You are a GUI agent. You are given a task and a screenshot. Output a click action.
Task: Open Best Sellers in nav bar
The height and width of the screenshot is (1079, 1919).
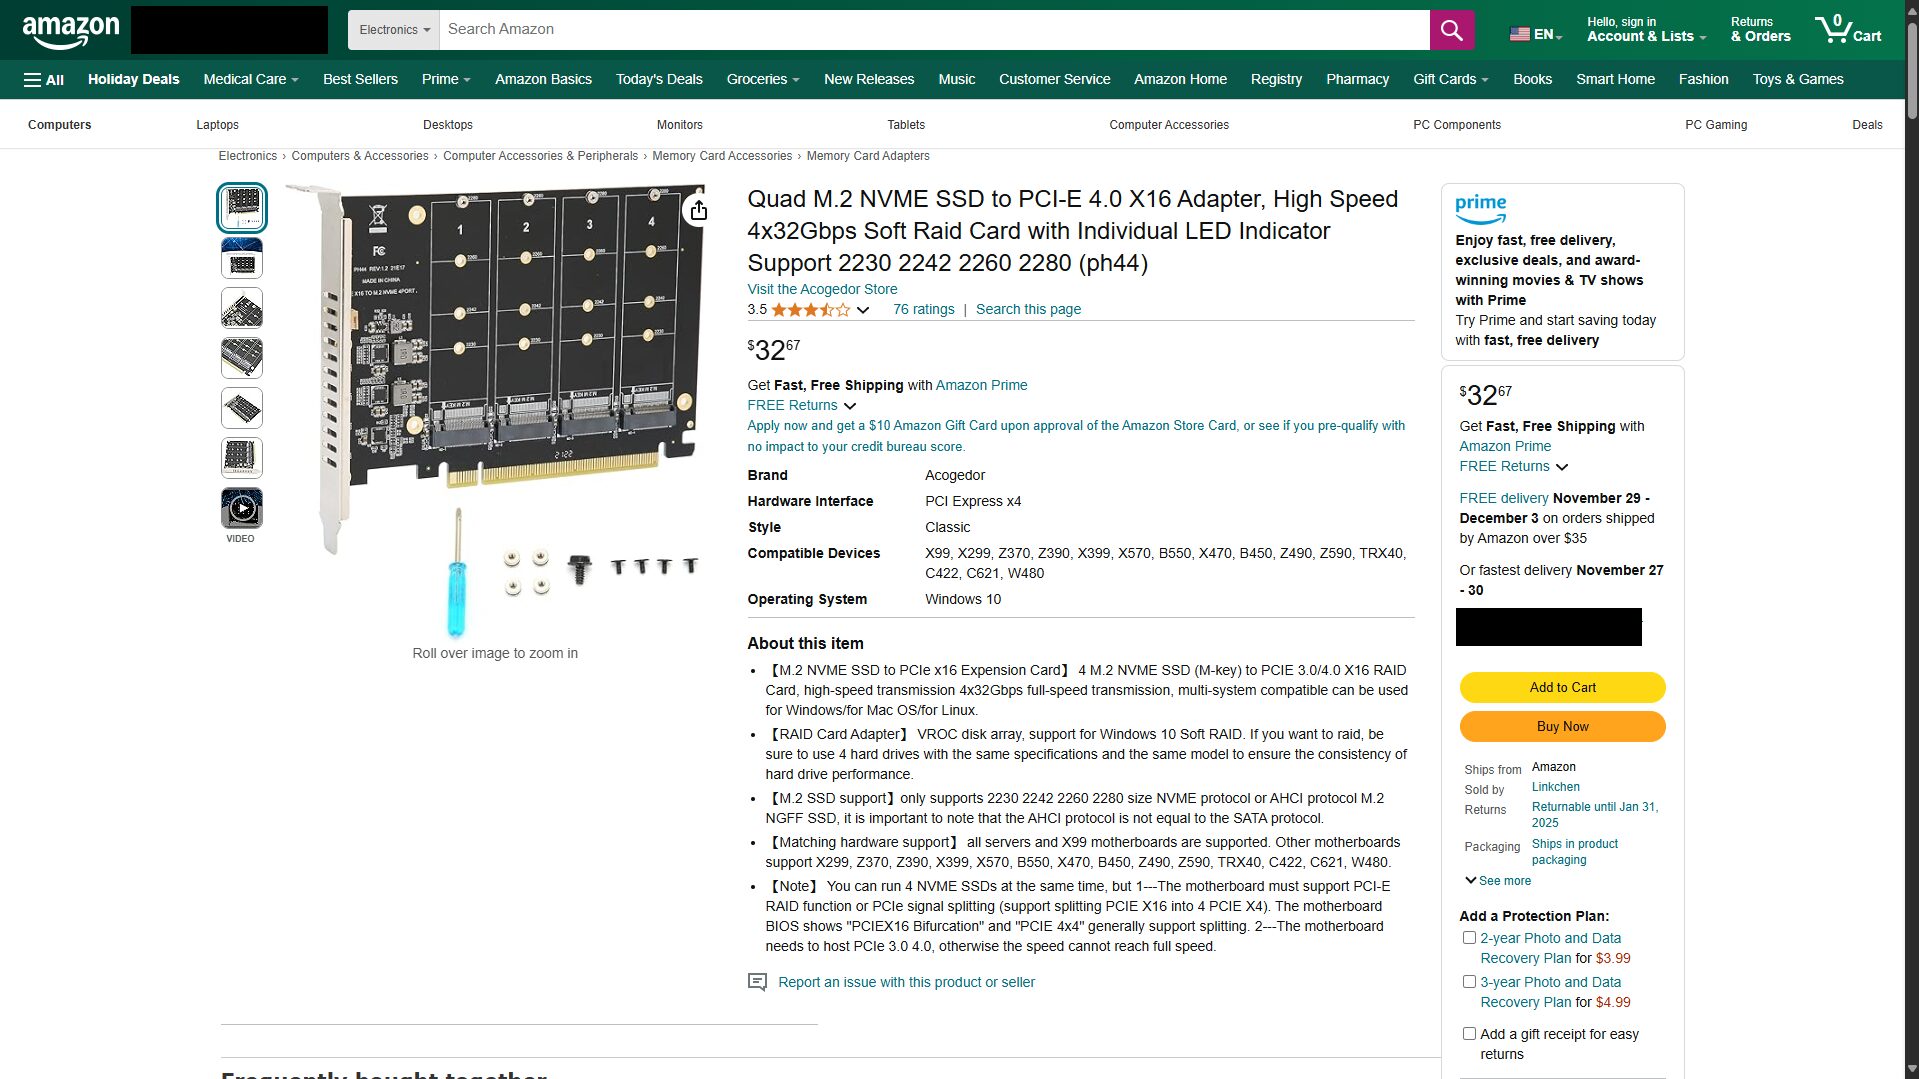[360, 79]
